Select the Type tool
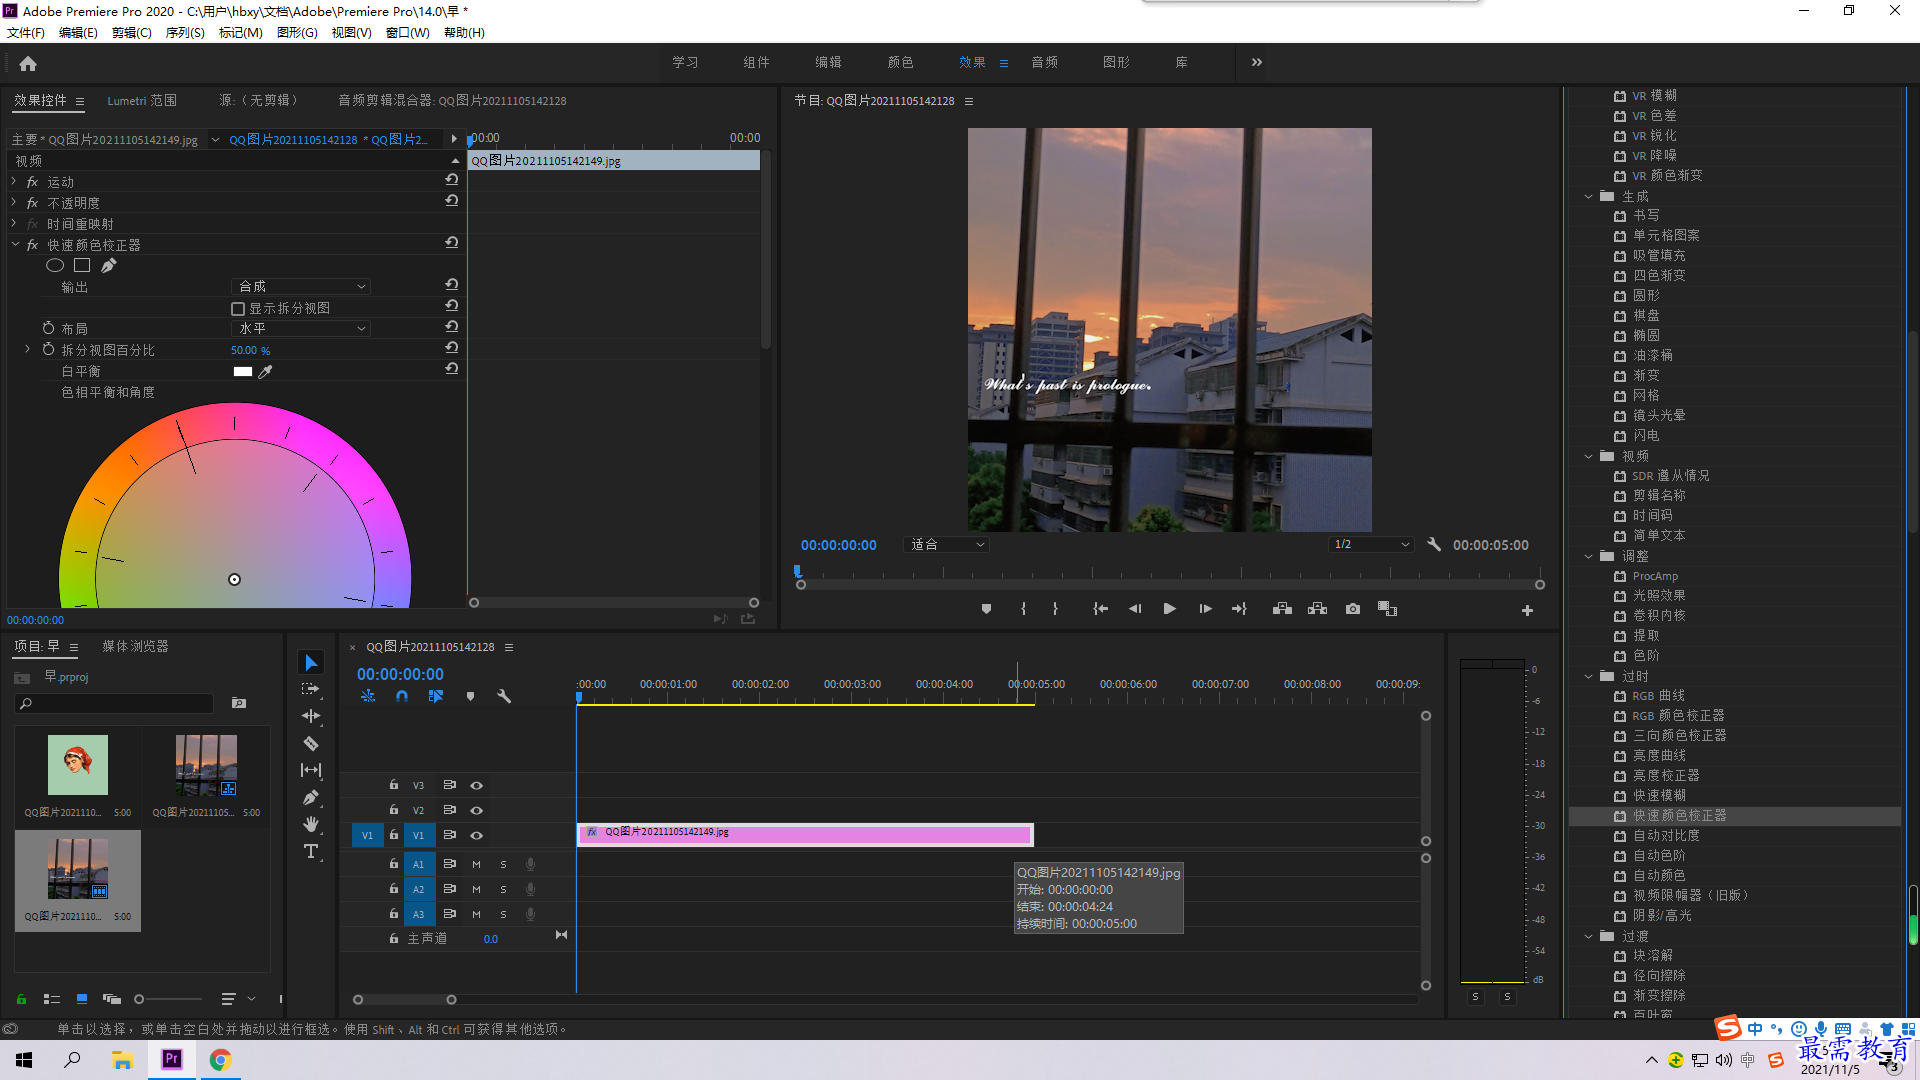Viewport: 1920px width, 1080px height. coord(311,851)
